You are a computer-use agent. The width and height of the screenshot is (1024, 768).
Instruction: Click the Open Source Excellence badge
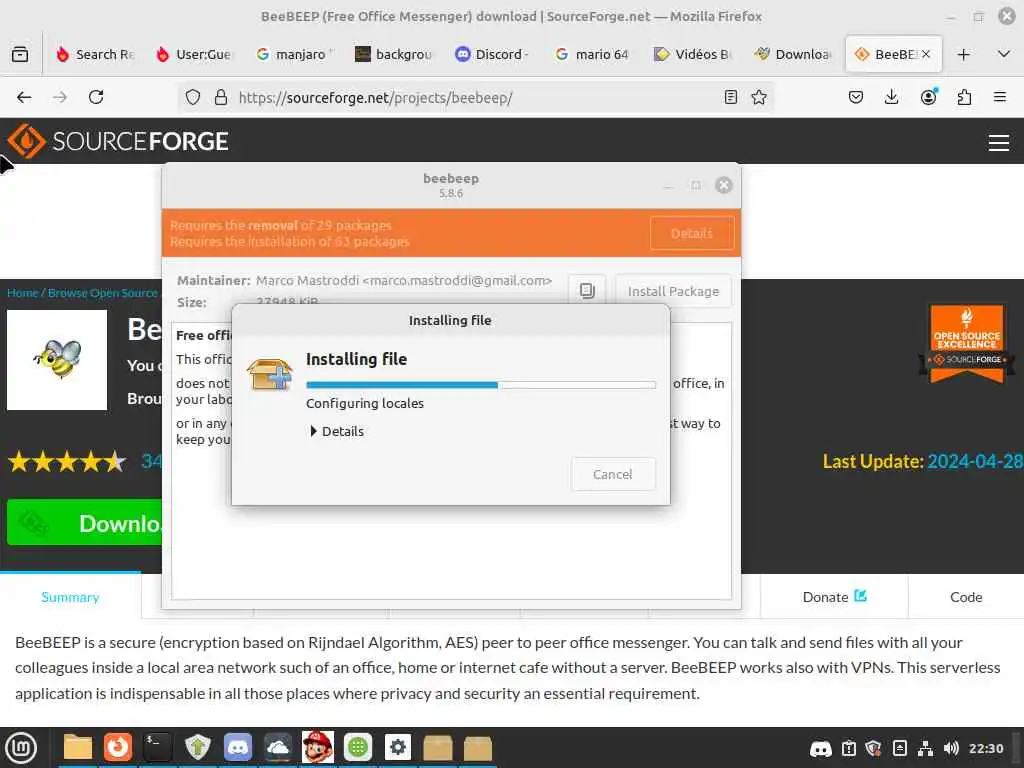coord(967,343)
